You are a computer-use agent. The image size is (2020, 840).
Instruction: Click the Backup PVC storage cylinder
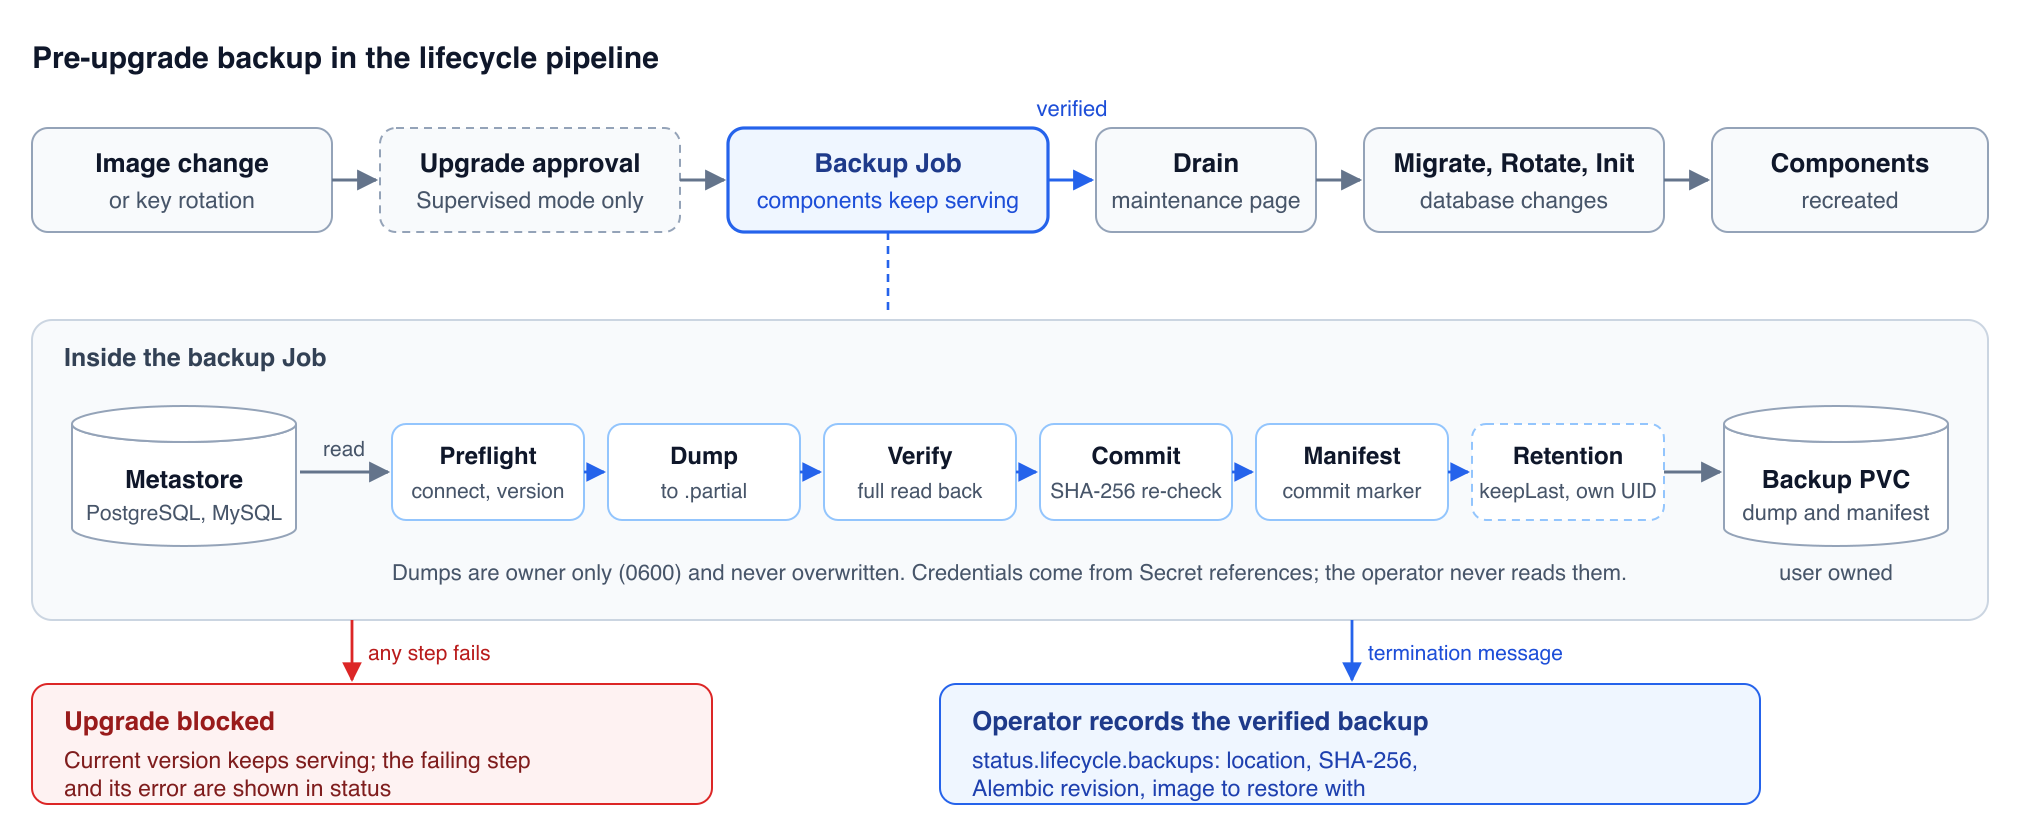point(1836,476)
